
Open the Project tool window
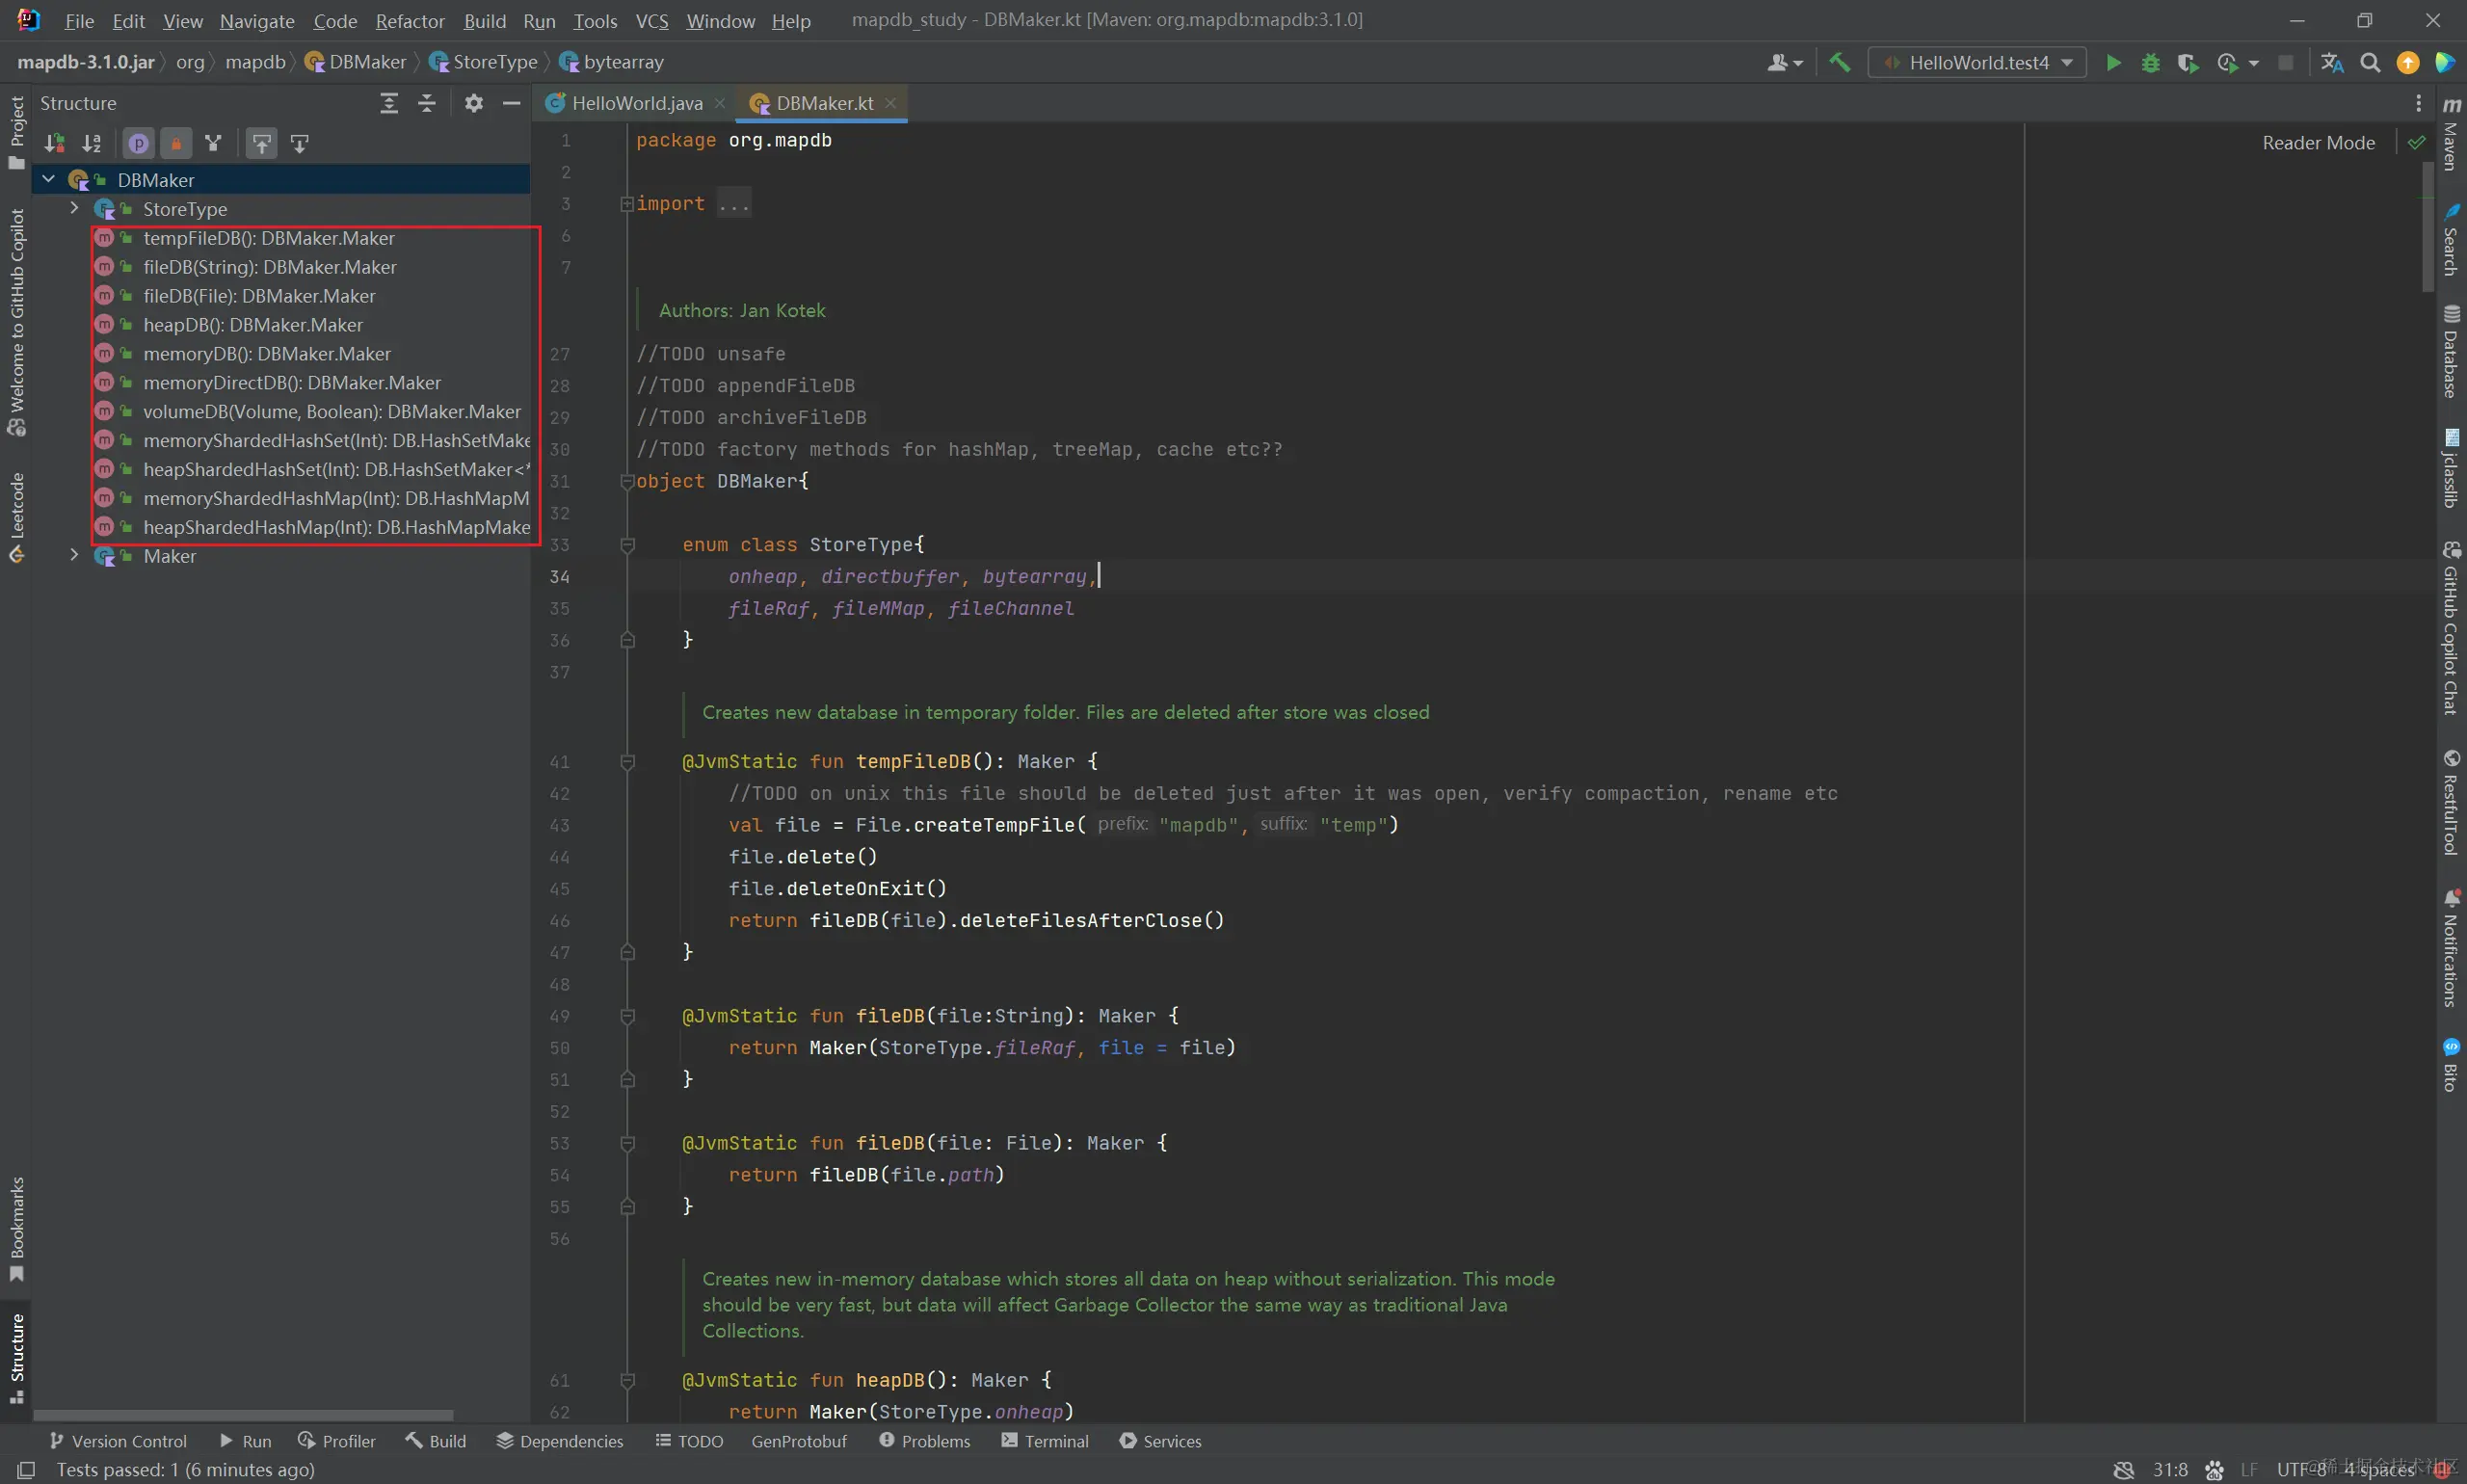click(16, 132)
